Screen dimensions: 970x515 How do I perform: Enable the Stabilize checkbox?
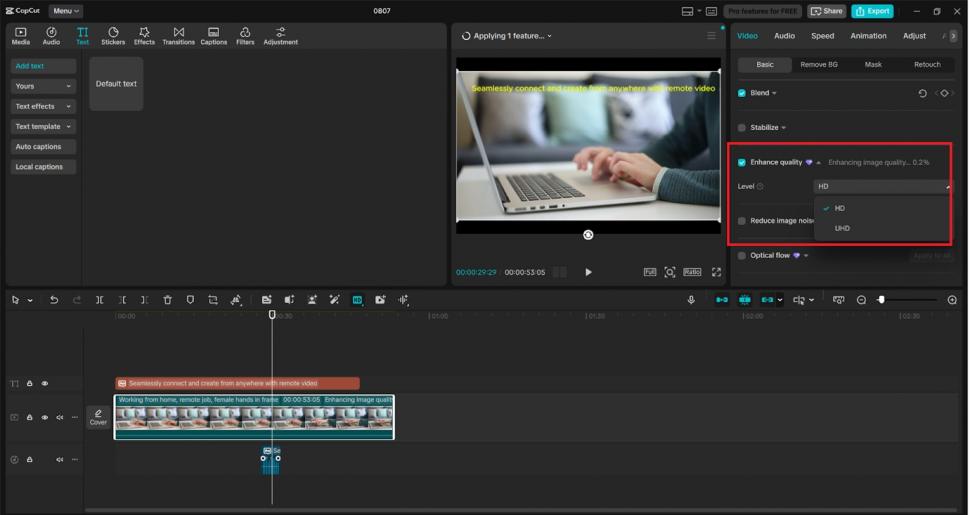(741, 128)
